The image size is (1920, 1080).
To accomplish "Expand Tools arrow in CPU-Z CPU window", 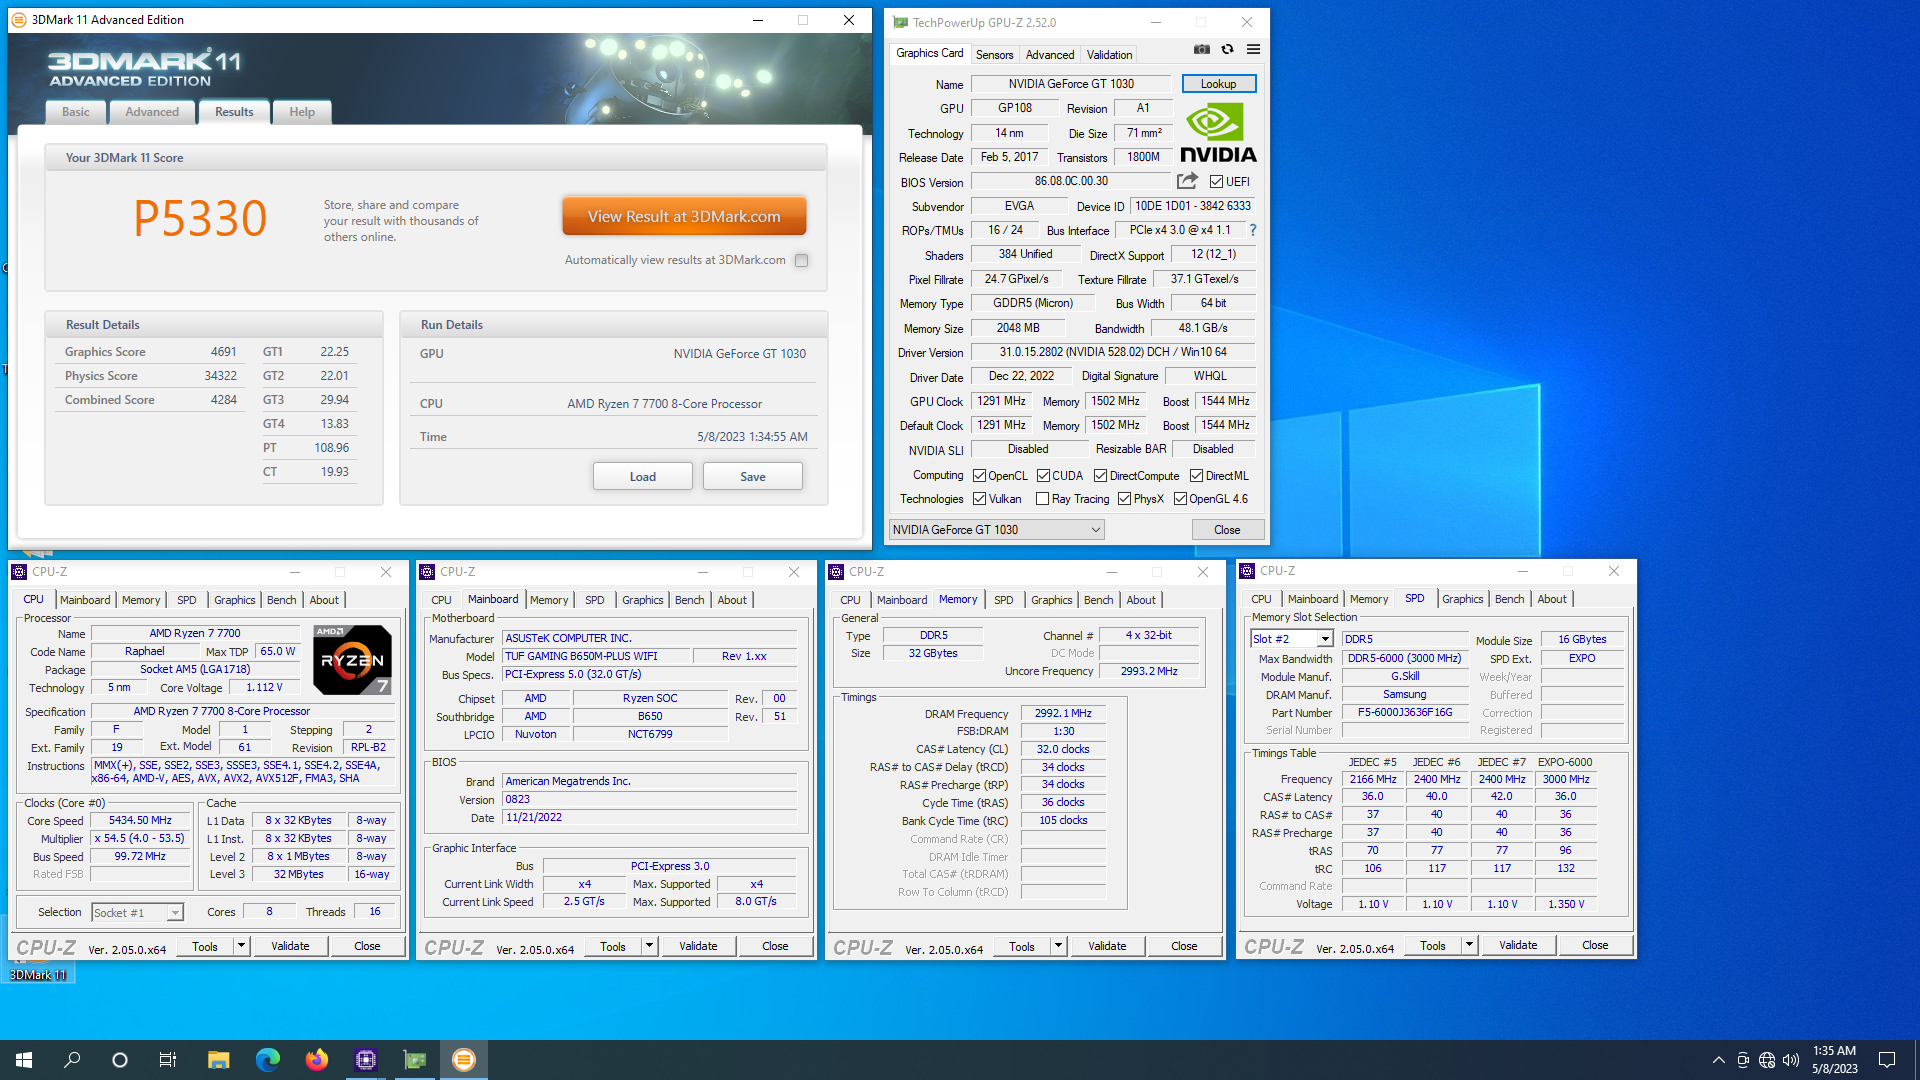I will [x=241, y=946].
